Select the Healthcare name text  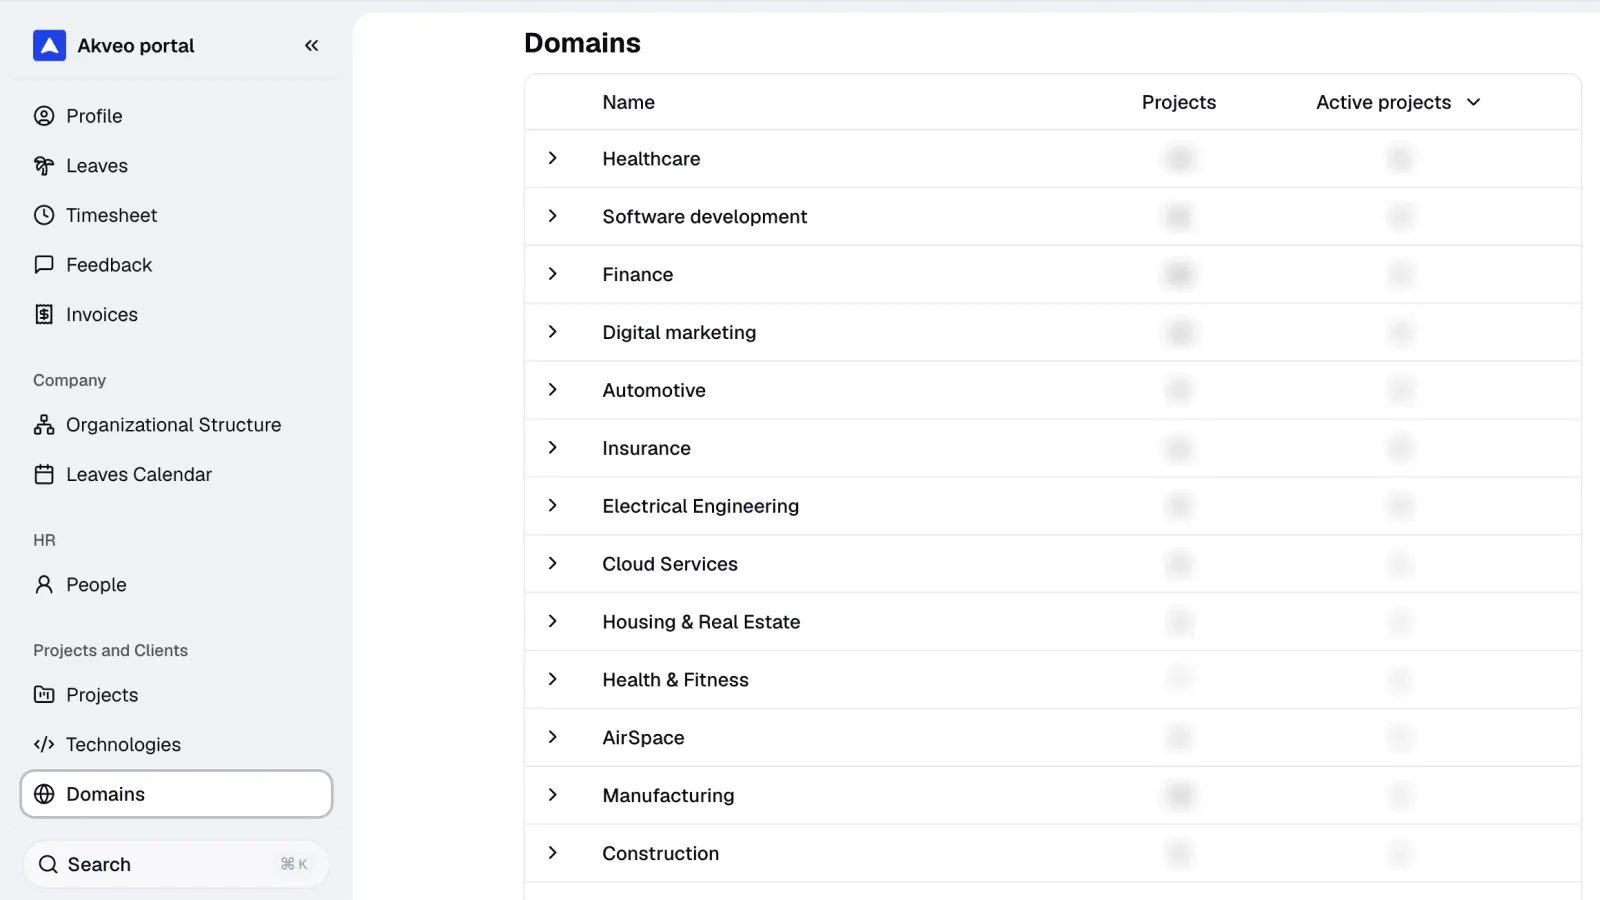pyautogui.click(x=651, y=159)
